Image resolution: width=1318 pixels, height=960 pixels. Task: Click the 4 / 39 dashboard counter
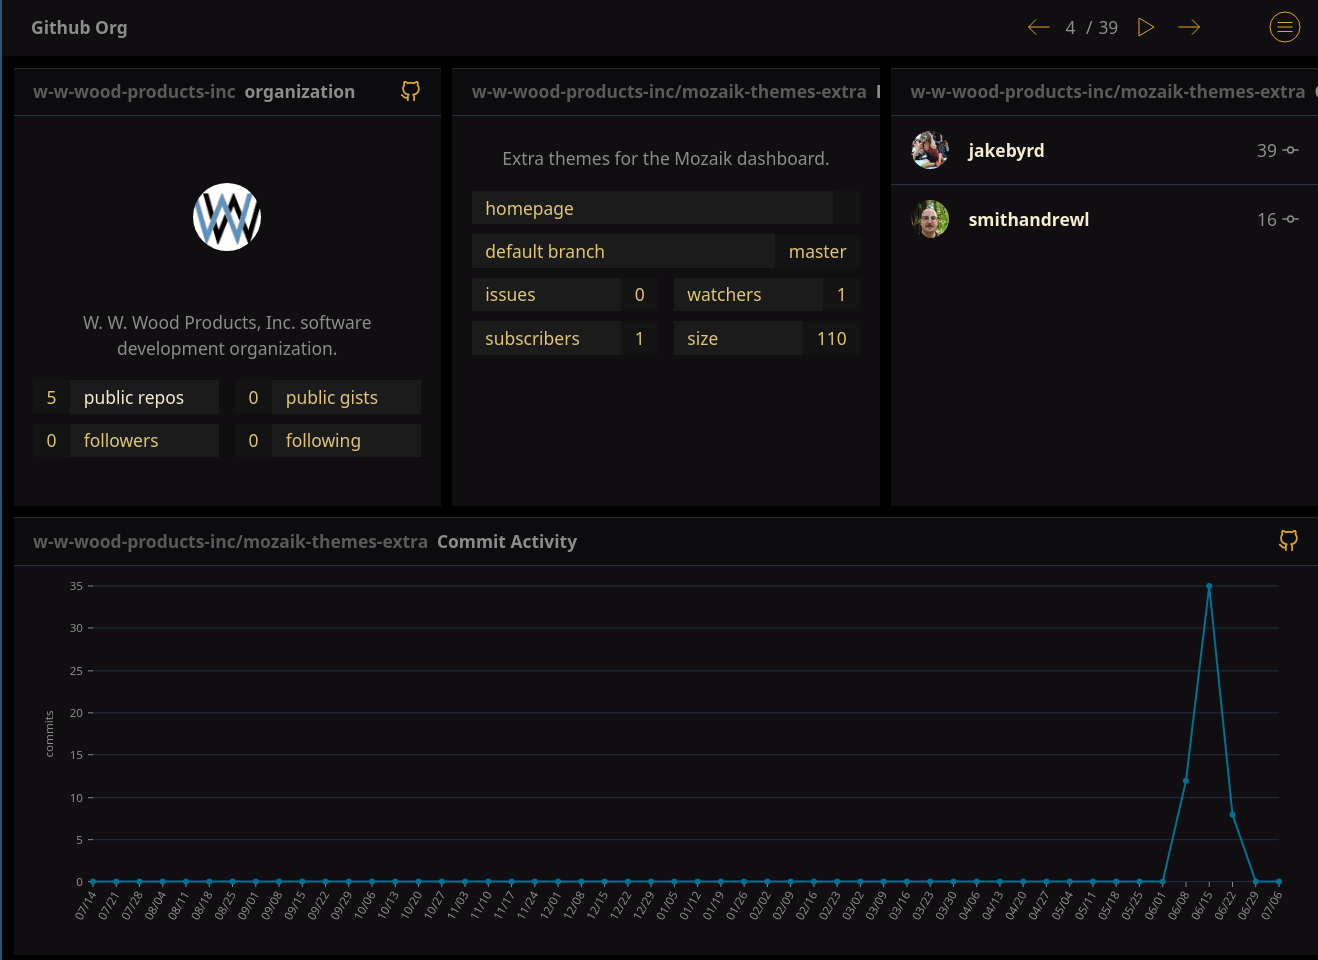(x=1092, y=27)
